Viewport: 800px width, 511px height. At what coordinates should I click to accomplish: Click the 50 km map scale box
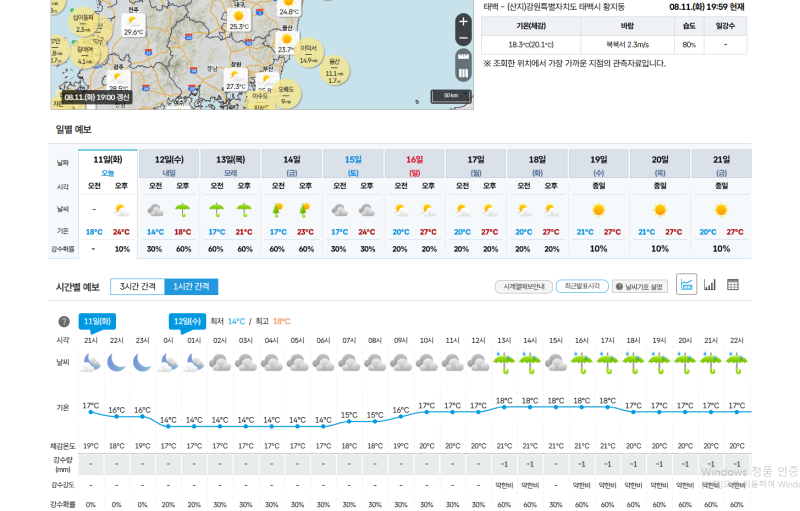(x=451, y=96)
